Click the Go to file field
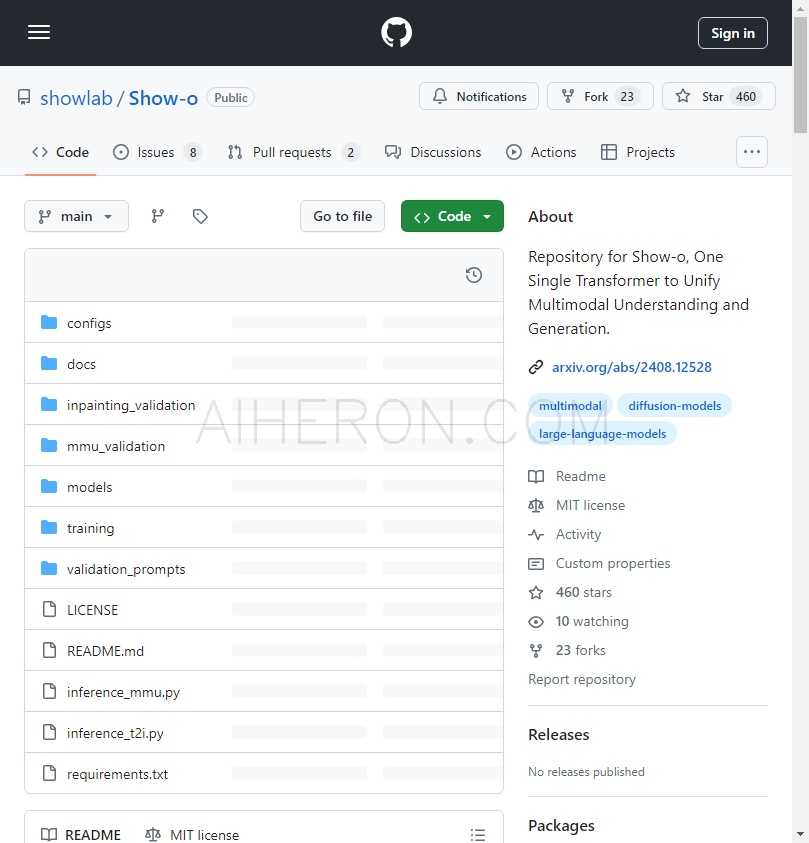The width and height of the screenshot is (809, 843). click(x=342, y=216)
